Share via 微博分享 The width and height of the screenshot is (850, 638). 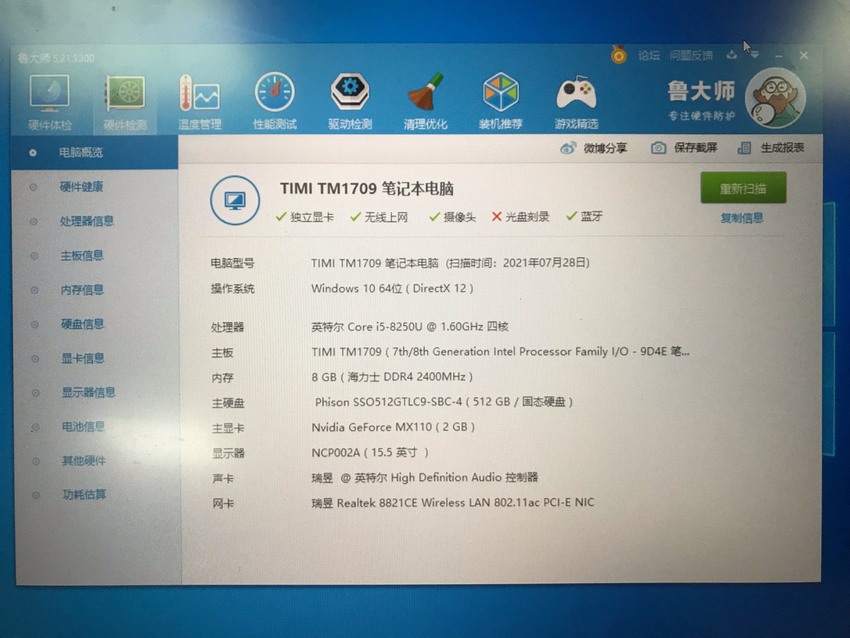pos(594,147)
